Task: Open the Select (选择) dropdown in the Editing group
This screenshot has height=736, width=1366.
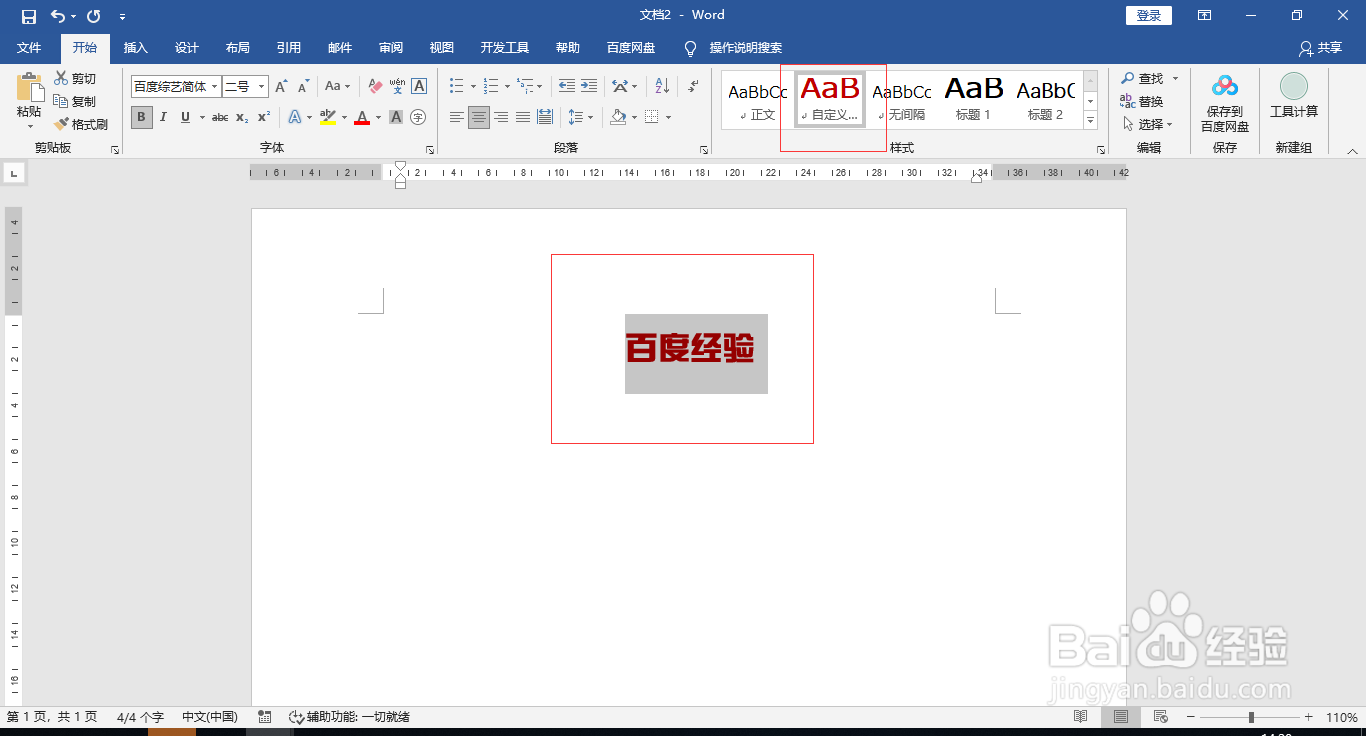Action: pyautogui.click(x=1146, y=125)
